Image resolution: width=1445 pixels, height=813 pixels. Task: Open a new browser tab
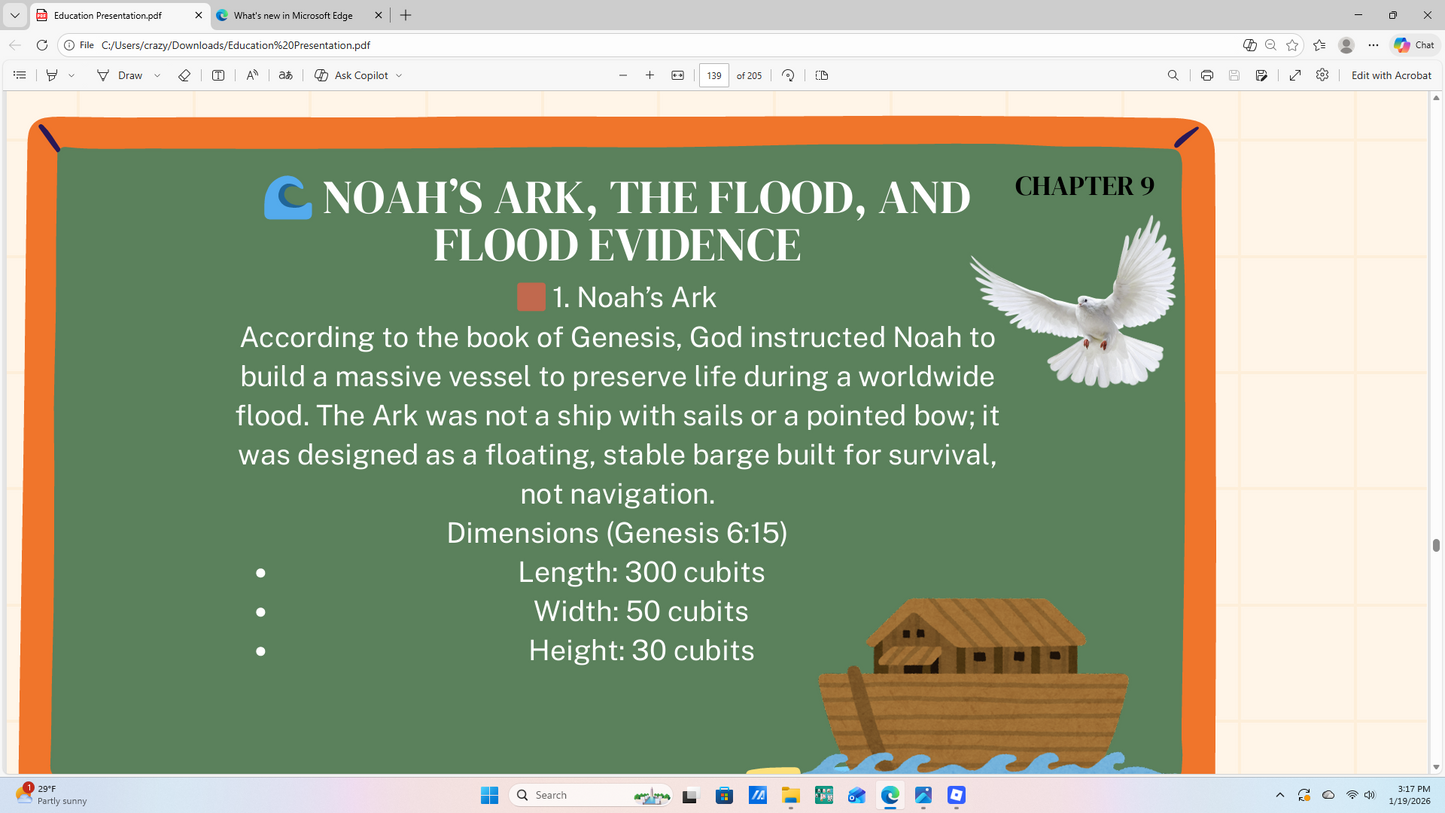[x=406, y=16]
